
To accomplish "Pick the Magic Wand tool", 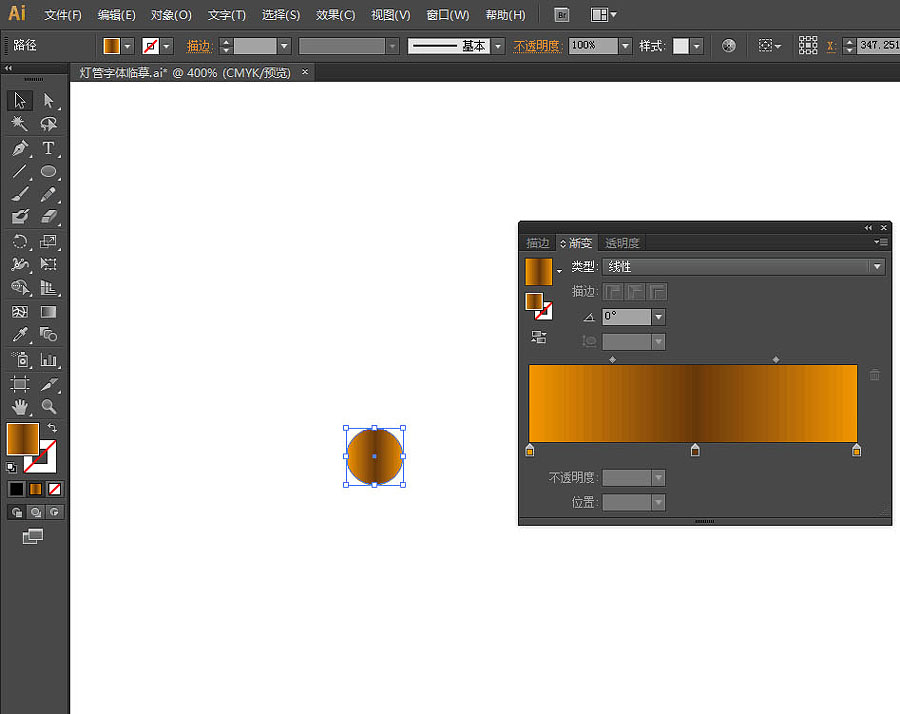I will [x=20, y=124].
